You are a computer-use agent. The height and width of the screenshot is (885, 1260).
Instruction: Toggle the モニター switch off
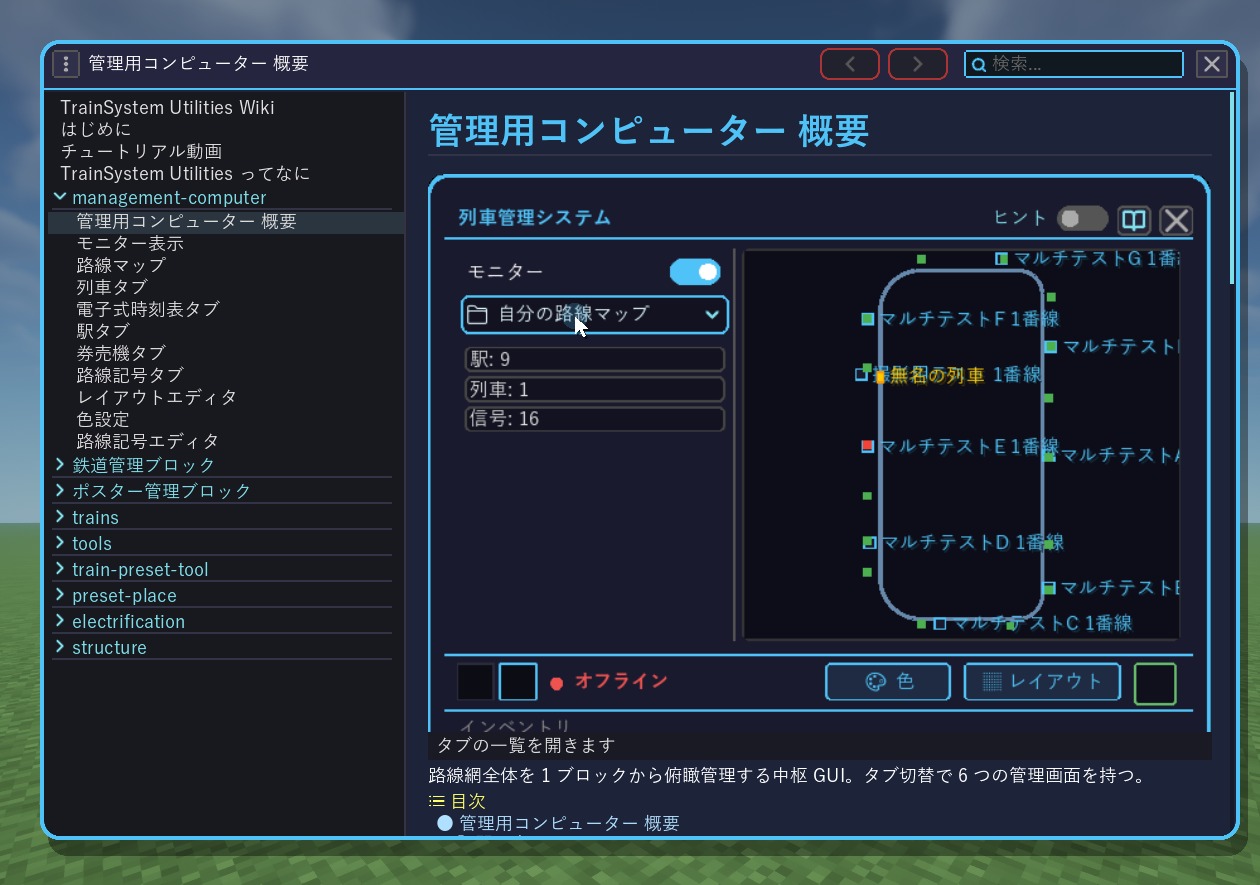(x=695, y=272)
